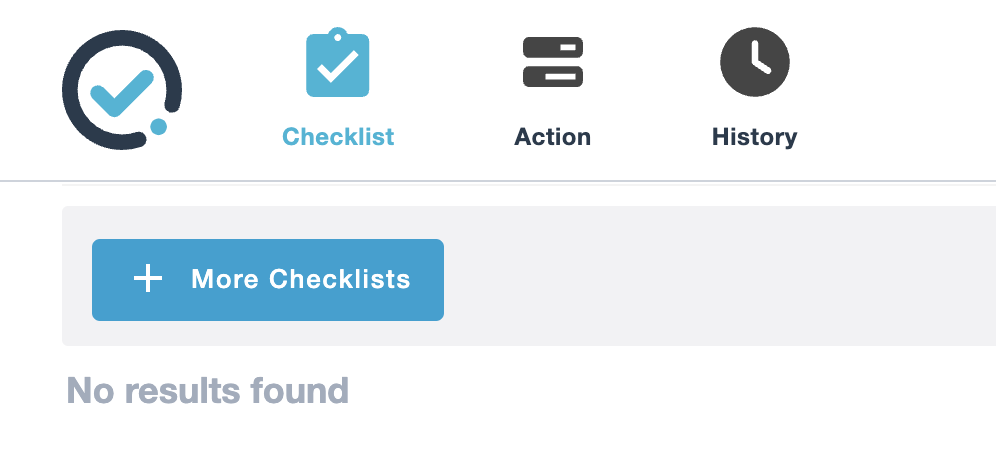The height and width of the screenshot is (464, 996).
Task: Click the plus icon in More Checklists
Action: tap(148, 279)
